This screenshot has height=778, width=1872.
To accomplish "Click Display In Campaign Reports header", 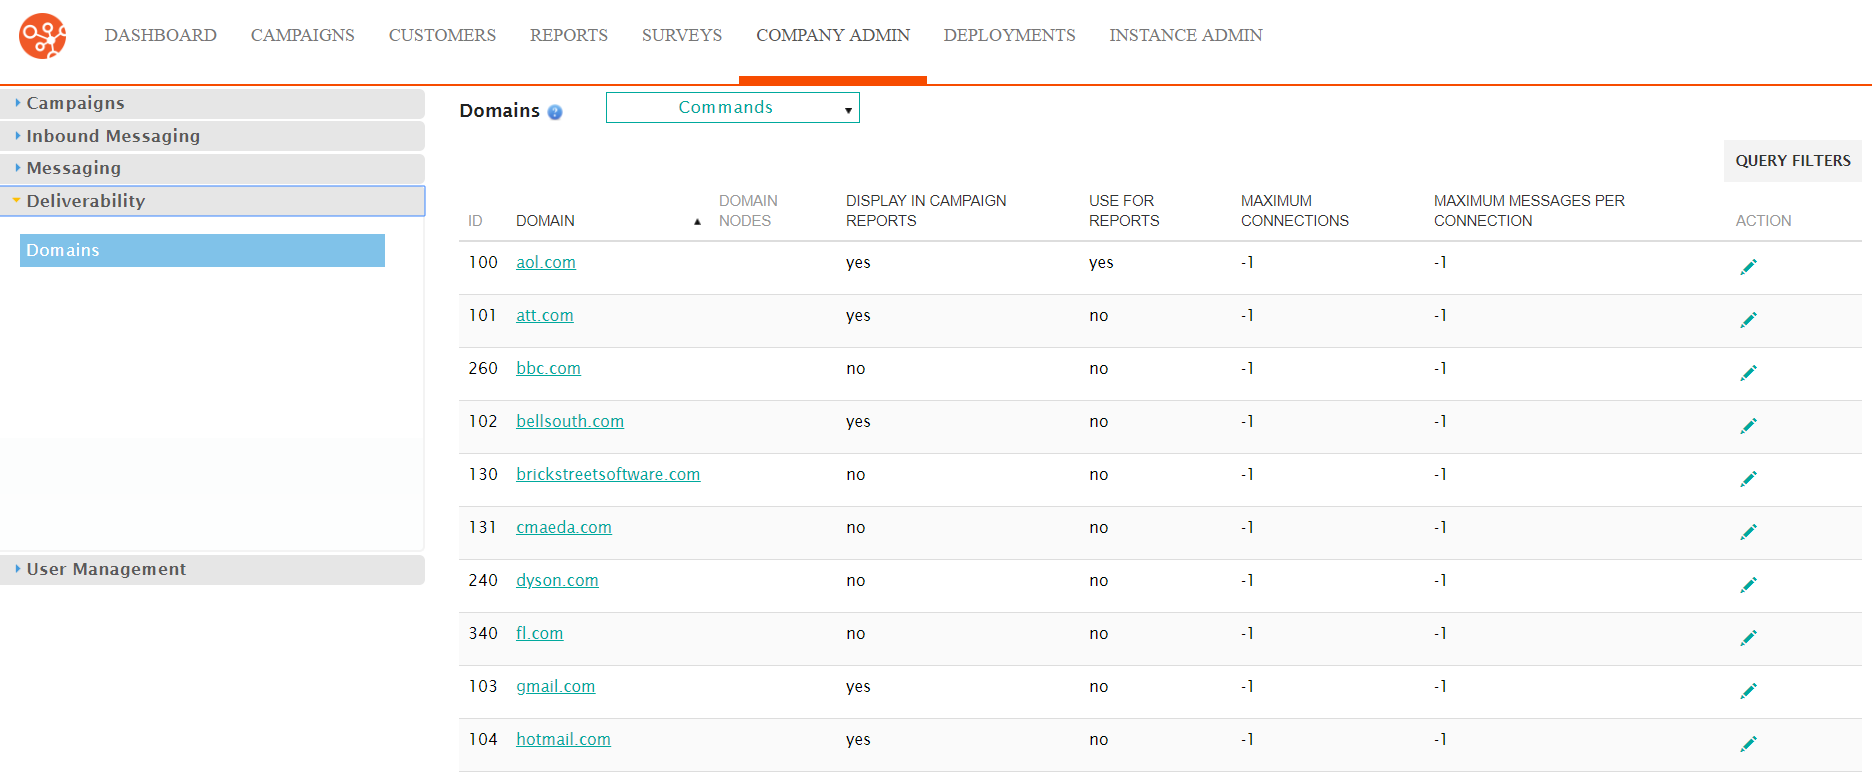I will 926,211.
